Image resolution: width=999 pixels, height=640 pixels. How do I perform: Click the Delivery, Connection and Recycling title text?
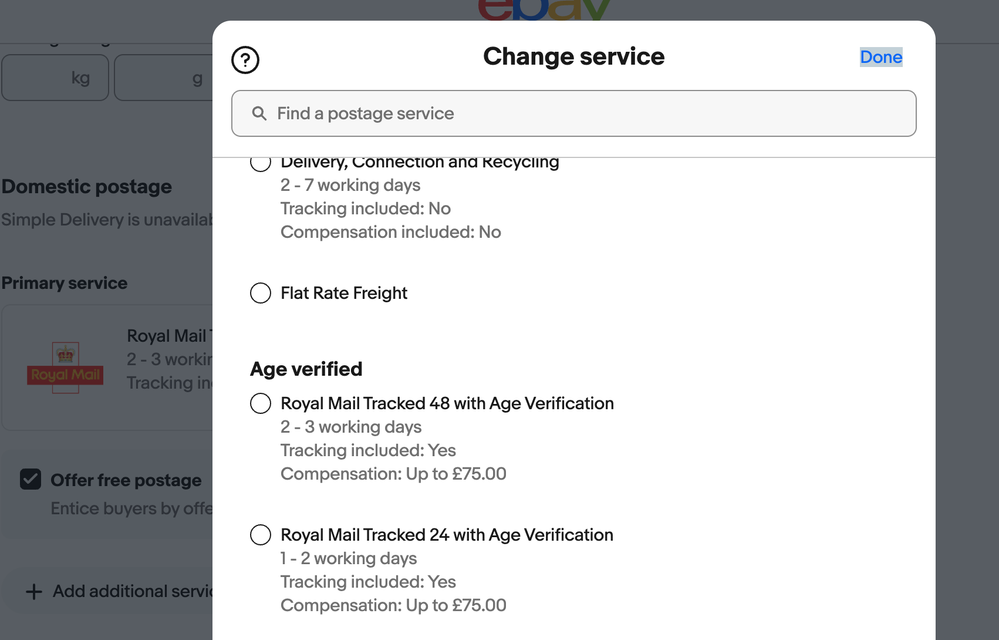420,163
